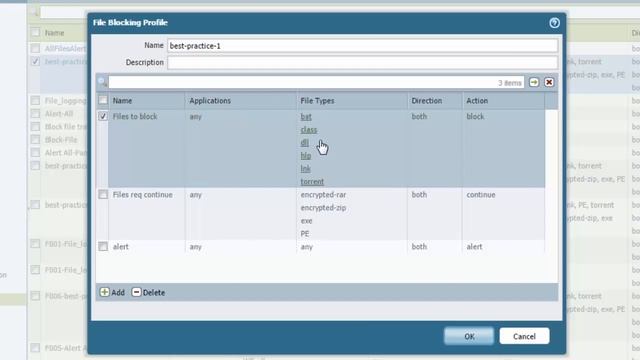Select the 'alert' rule name cell
Viewport: 640px width, 360px height.
(x=121, y=247)
